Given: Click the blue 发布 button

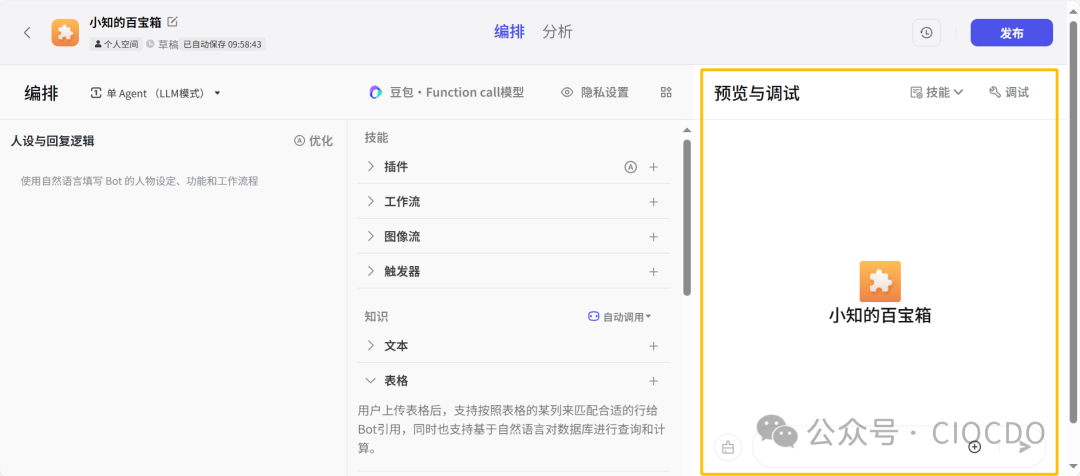Looking at the screenshot, I should pyautogui.click(x=1011, y=33).
